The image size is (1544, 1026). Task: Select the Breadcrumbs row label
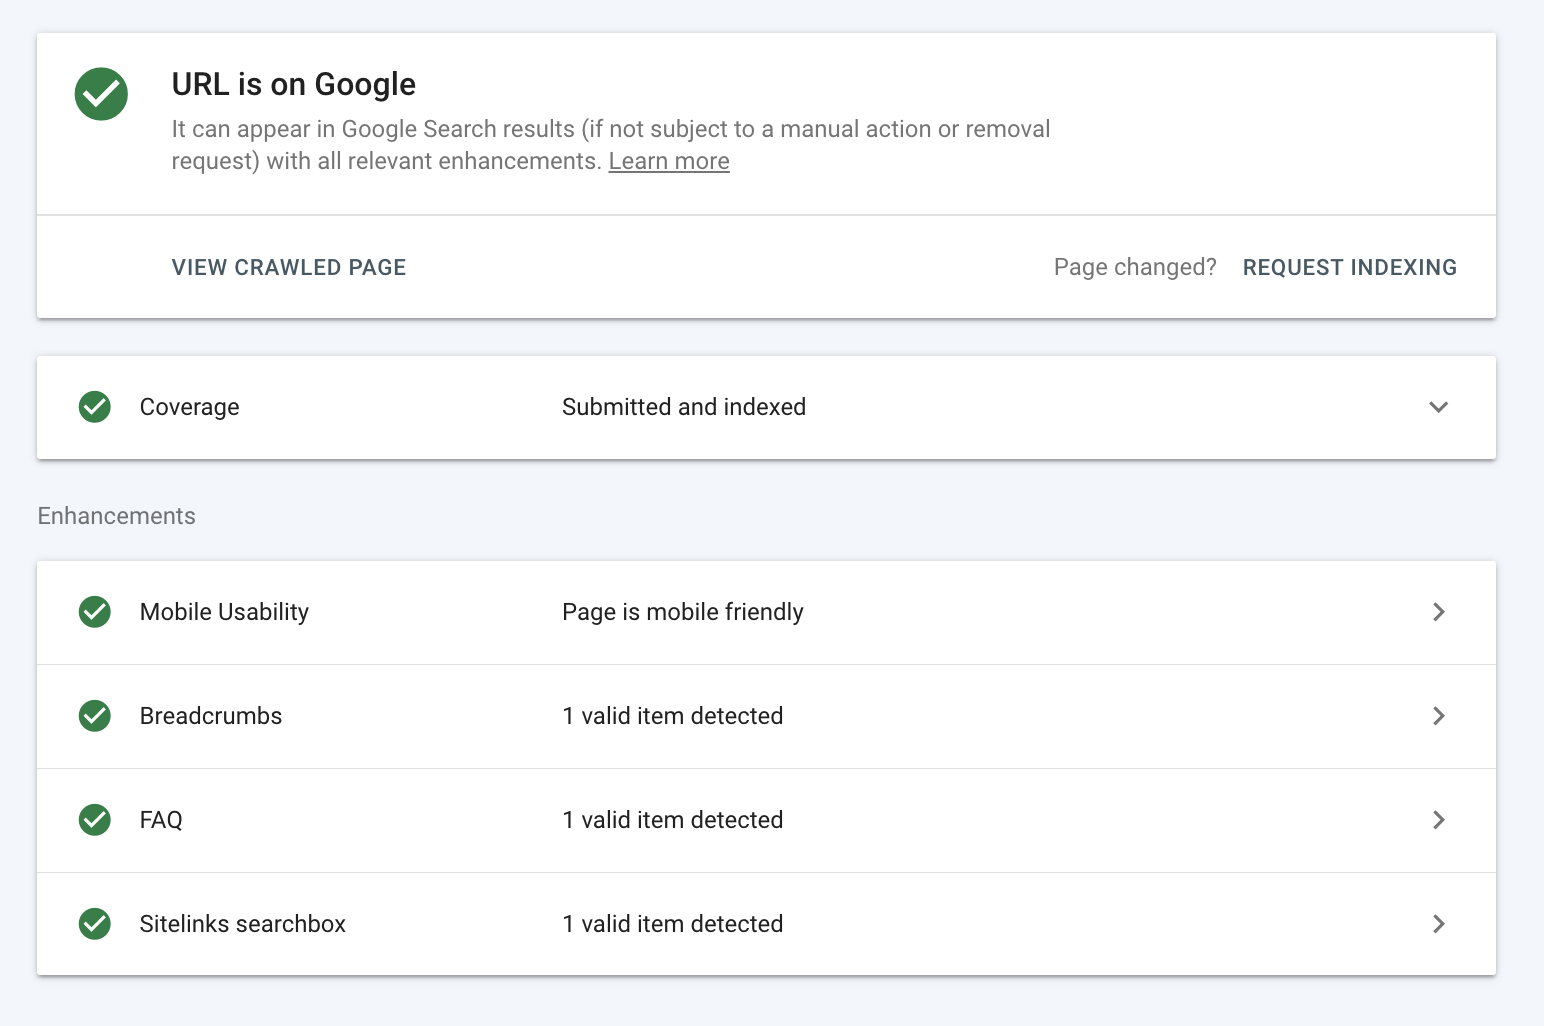pos(211,716)
